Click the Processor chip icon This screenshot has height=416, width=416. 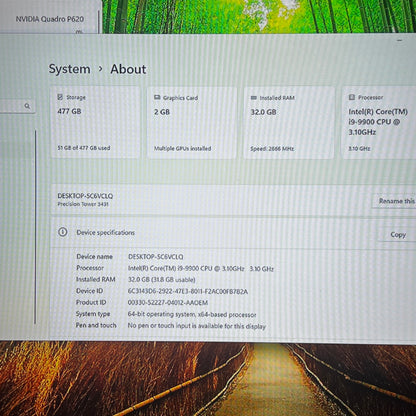click(351, 97)
